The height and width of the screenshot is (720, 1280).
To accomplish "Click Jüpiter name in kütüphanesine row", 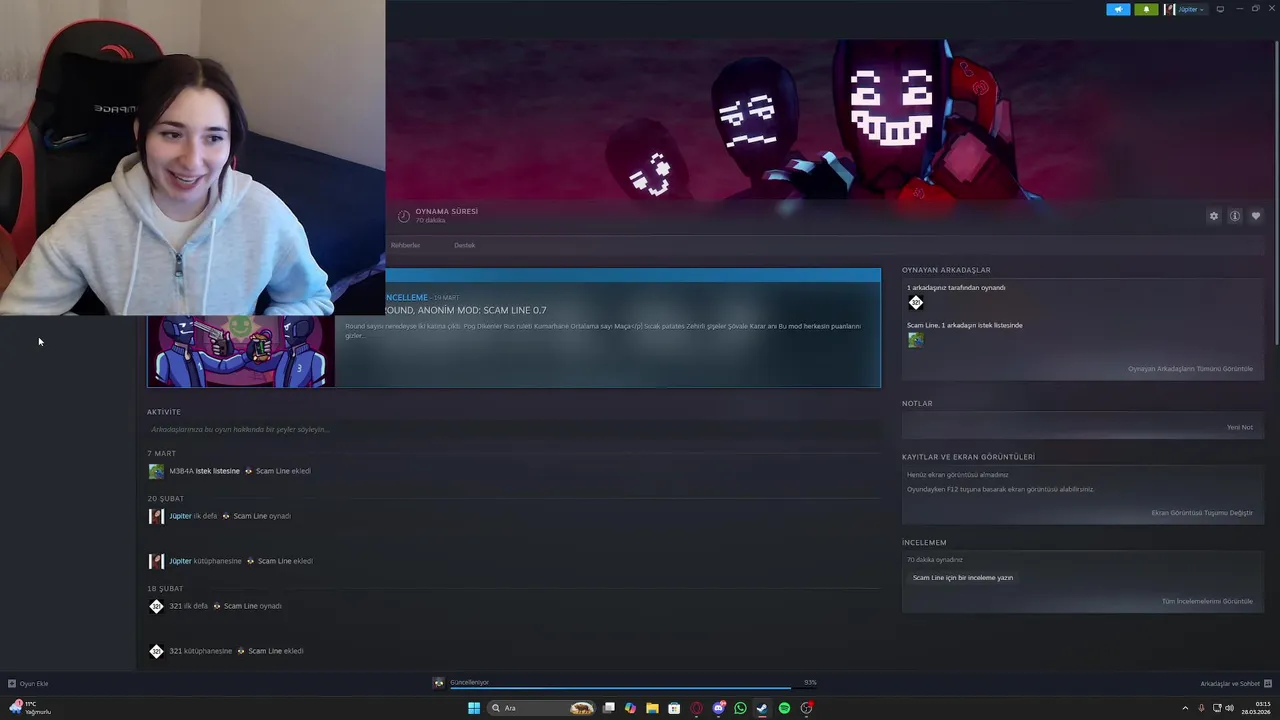I will pos(180,561).
